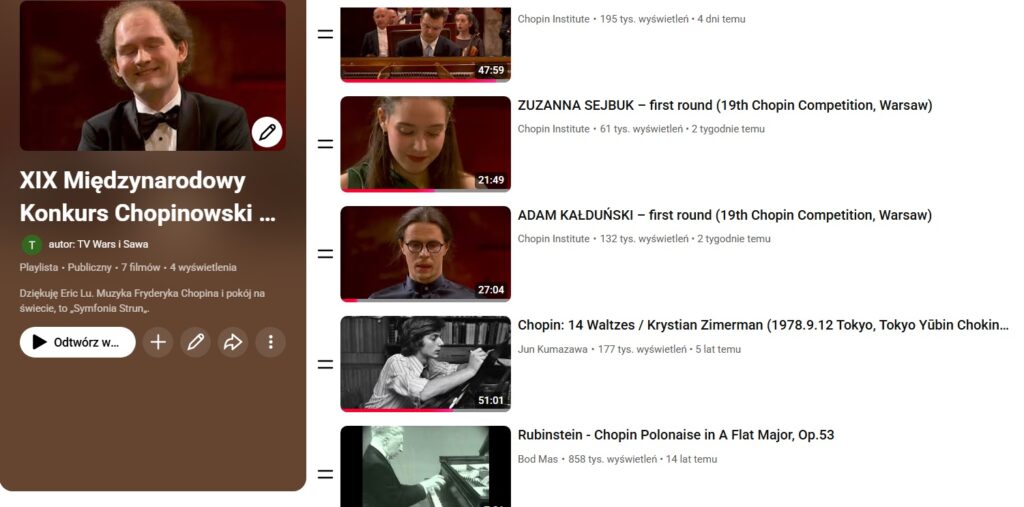Click the add (plus) icon in playlist panel
The height and width of the screenshot is (507, 1024).
(x=158, y=342)
